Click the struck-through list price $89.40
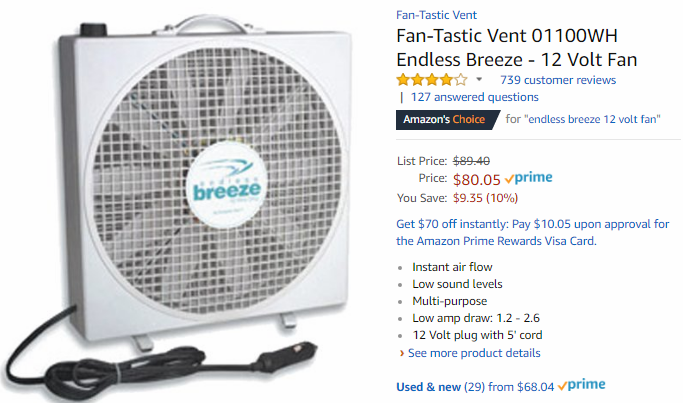This screenshot has width=683, height=403. (x=471, y=161)
